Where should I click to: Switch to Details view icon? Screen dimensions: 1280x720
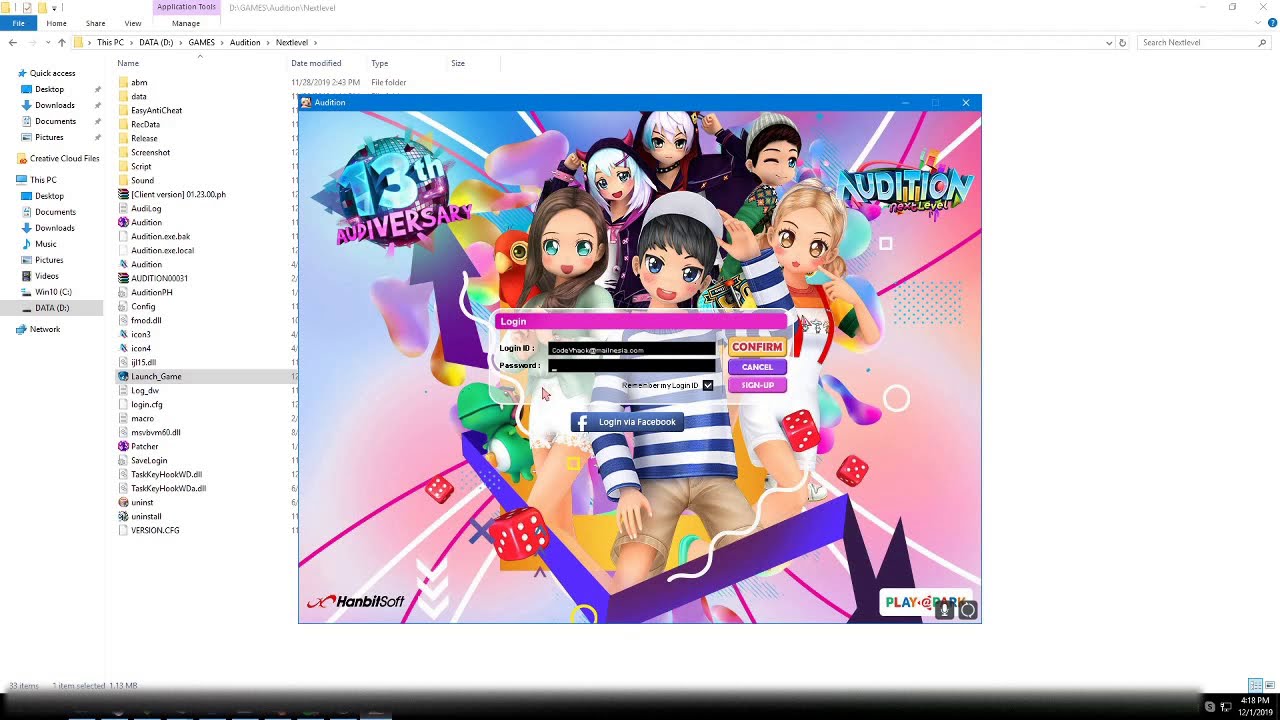1256,685
